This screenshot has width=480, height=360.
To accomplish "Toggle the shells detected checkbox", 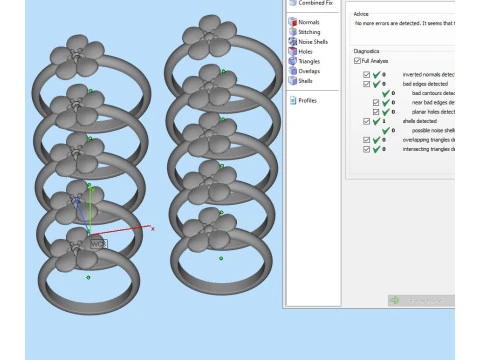I will [366, 121].
